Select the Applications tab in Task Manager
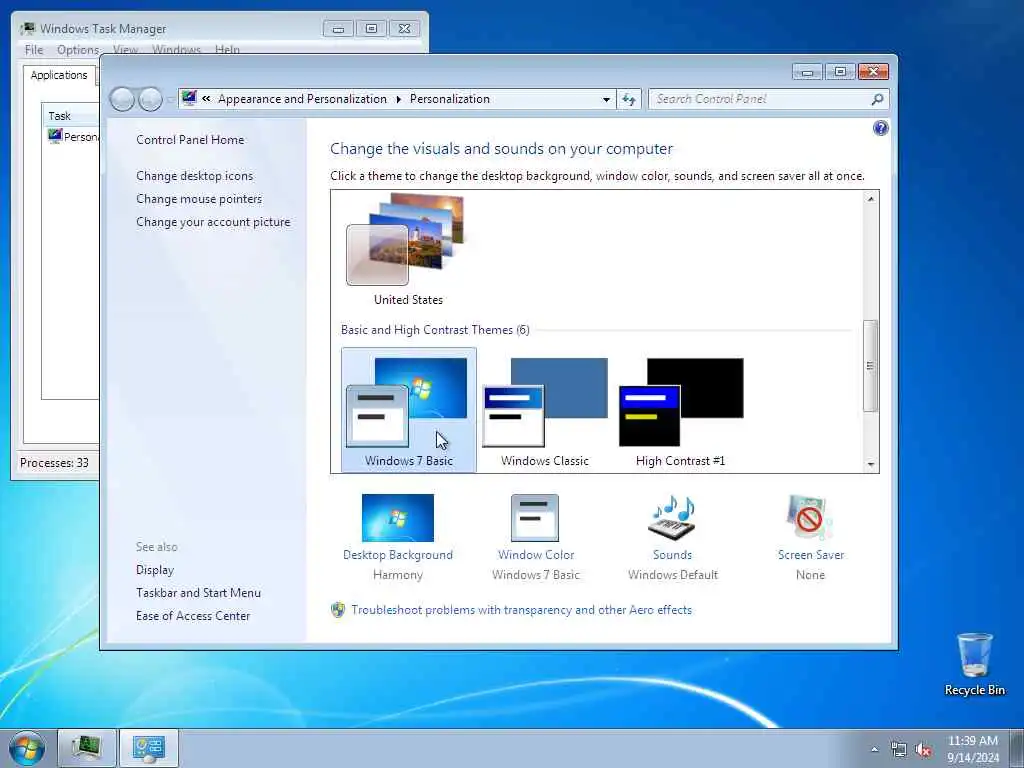Viewport: 1024px width, 768px height. (x=59, y=75)
